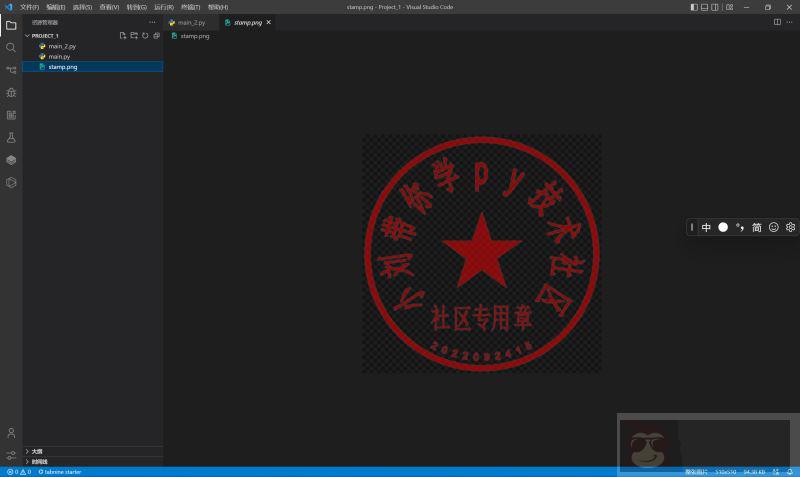Open customize layout icon in title bar
This screenshot has width=800, height=477.
(x=730, y=7)
